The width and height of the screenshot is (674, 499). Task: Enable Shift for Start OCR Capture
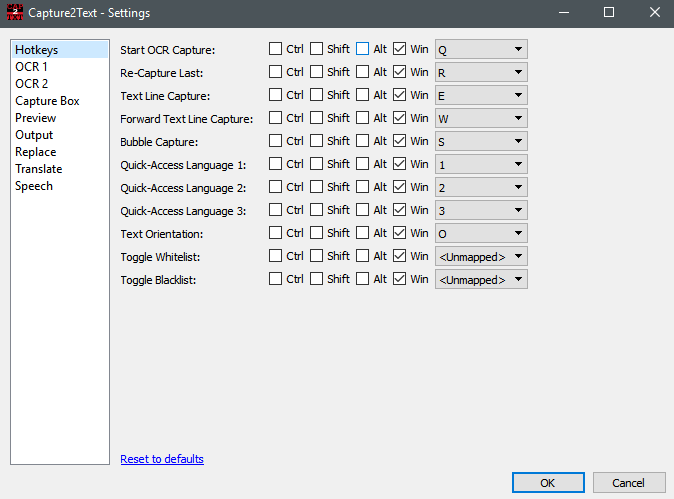coord(316,49)
